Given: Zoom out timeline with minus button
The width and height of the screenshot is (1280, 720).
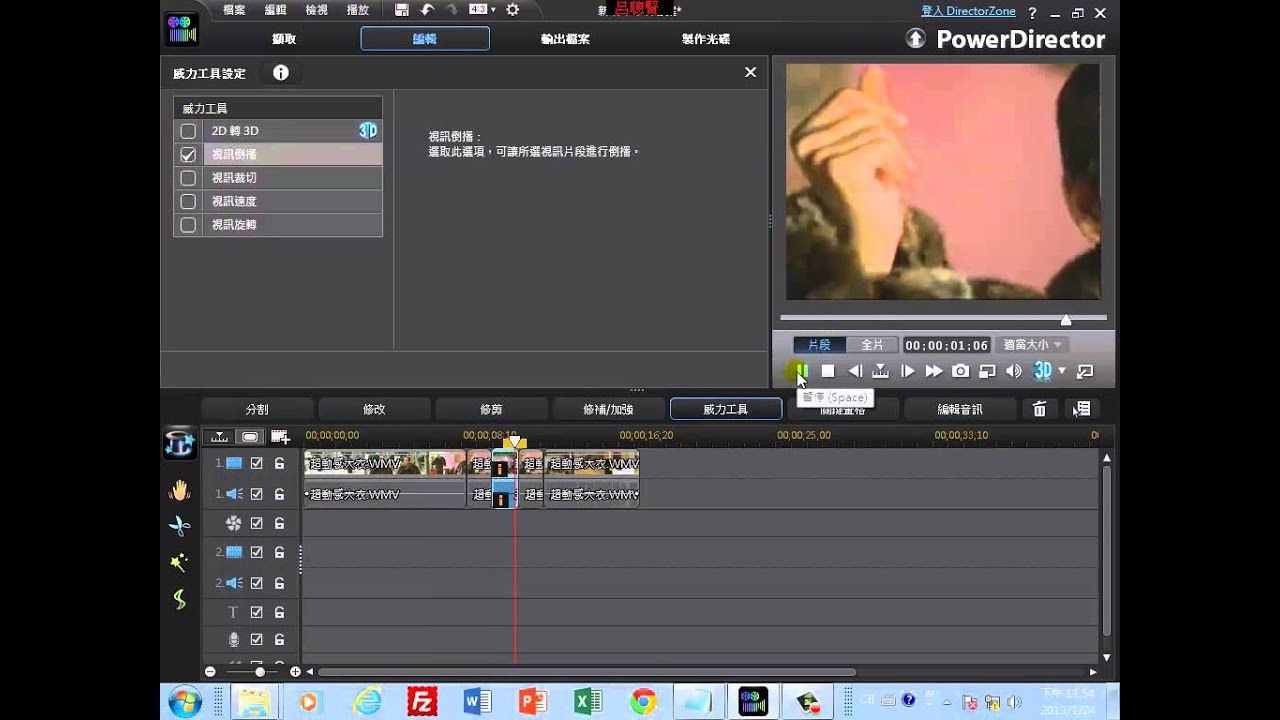Looking at the screenshot, I should pyautogui.click(x=210, y=672).
